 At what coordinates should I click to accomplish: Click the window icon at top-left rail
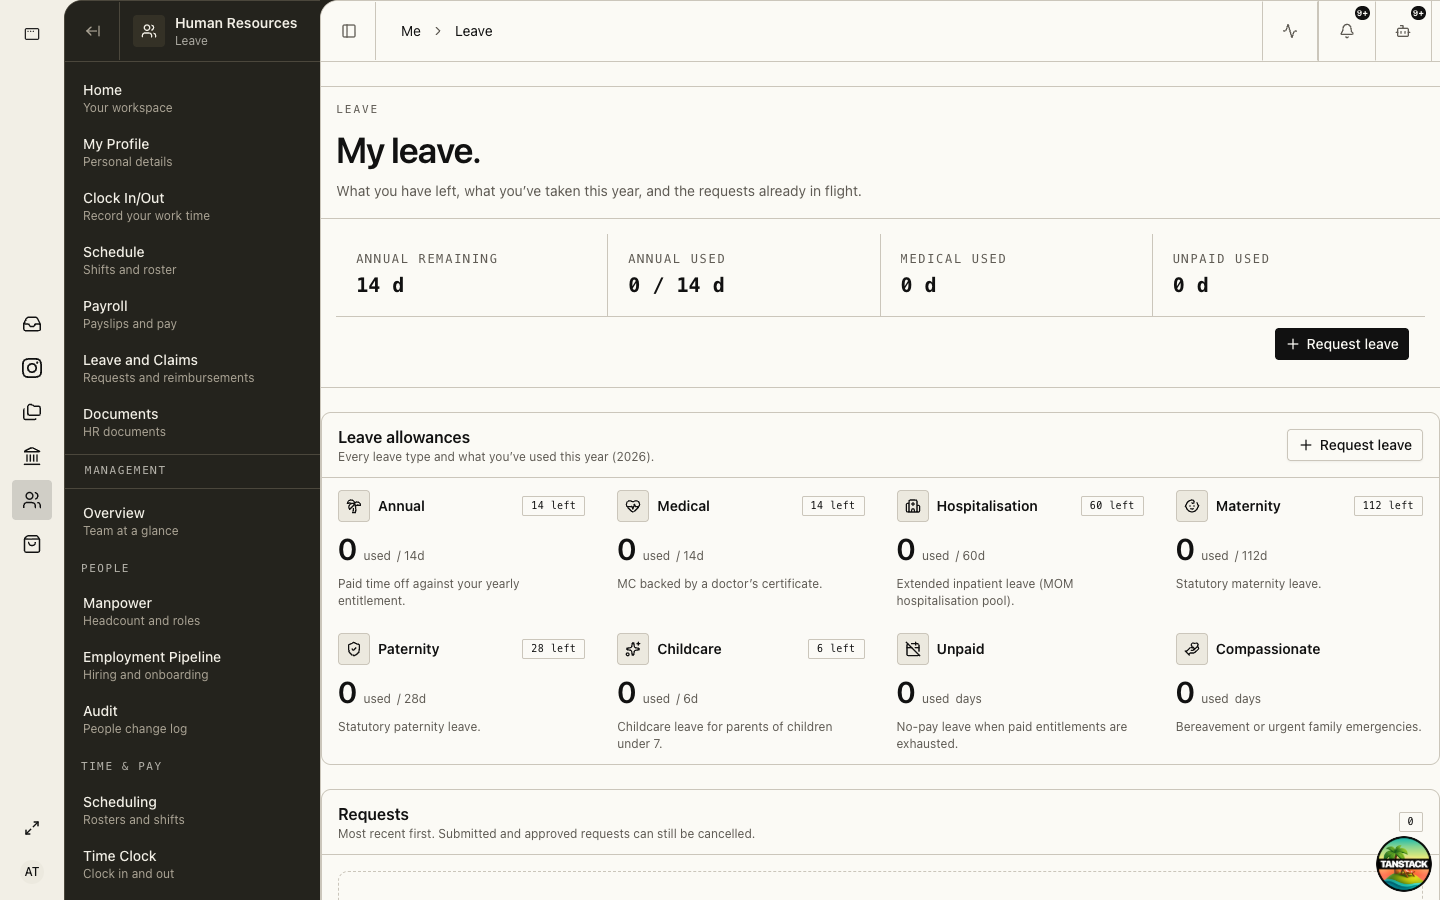coord(32,34)
